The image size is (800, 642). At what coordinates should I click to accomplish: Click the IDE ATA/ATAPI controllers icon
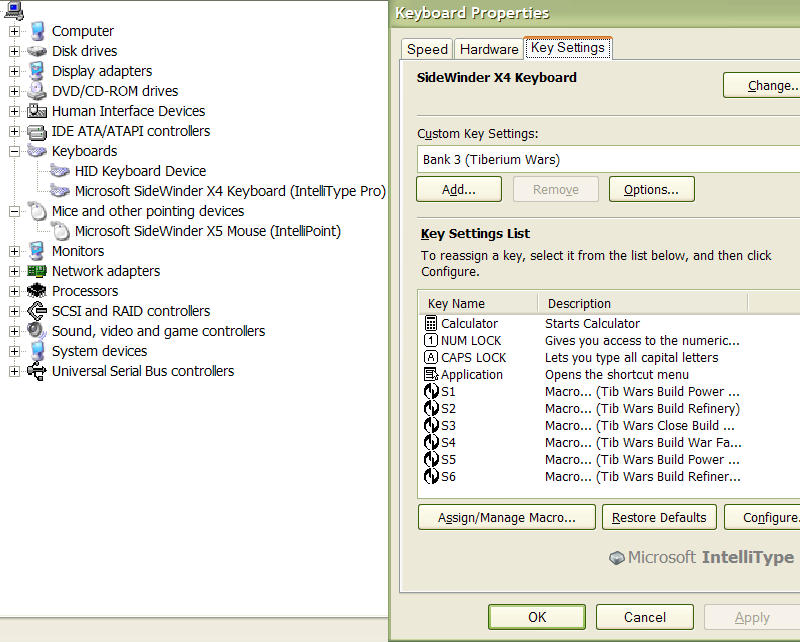pyautogui.click(x=37, y=132)
